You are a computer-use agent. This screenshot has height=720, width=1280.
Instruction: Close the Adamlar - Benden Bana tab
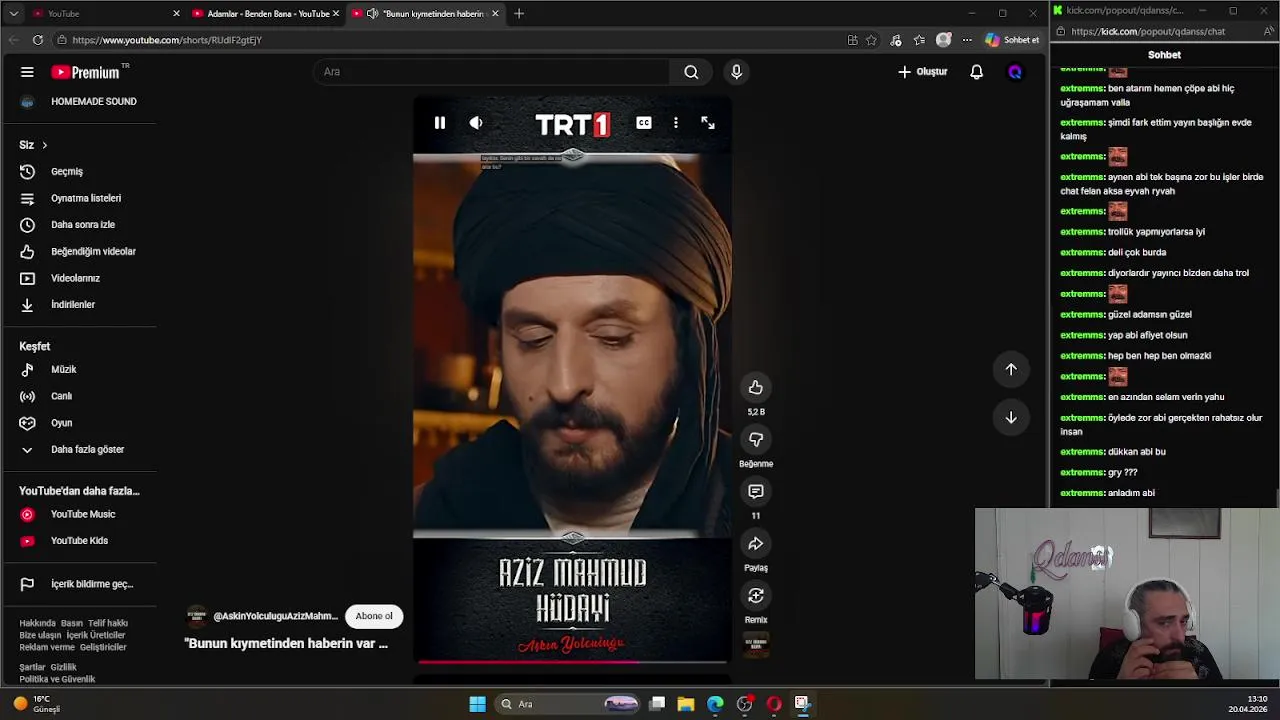(336, 13)
